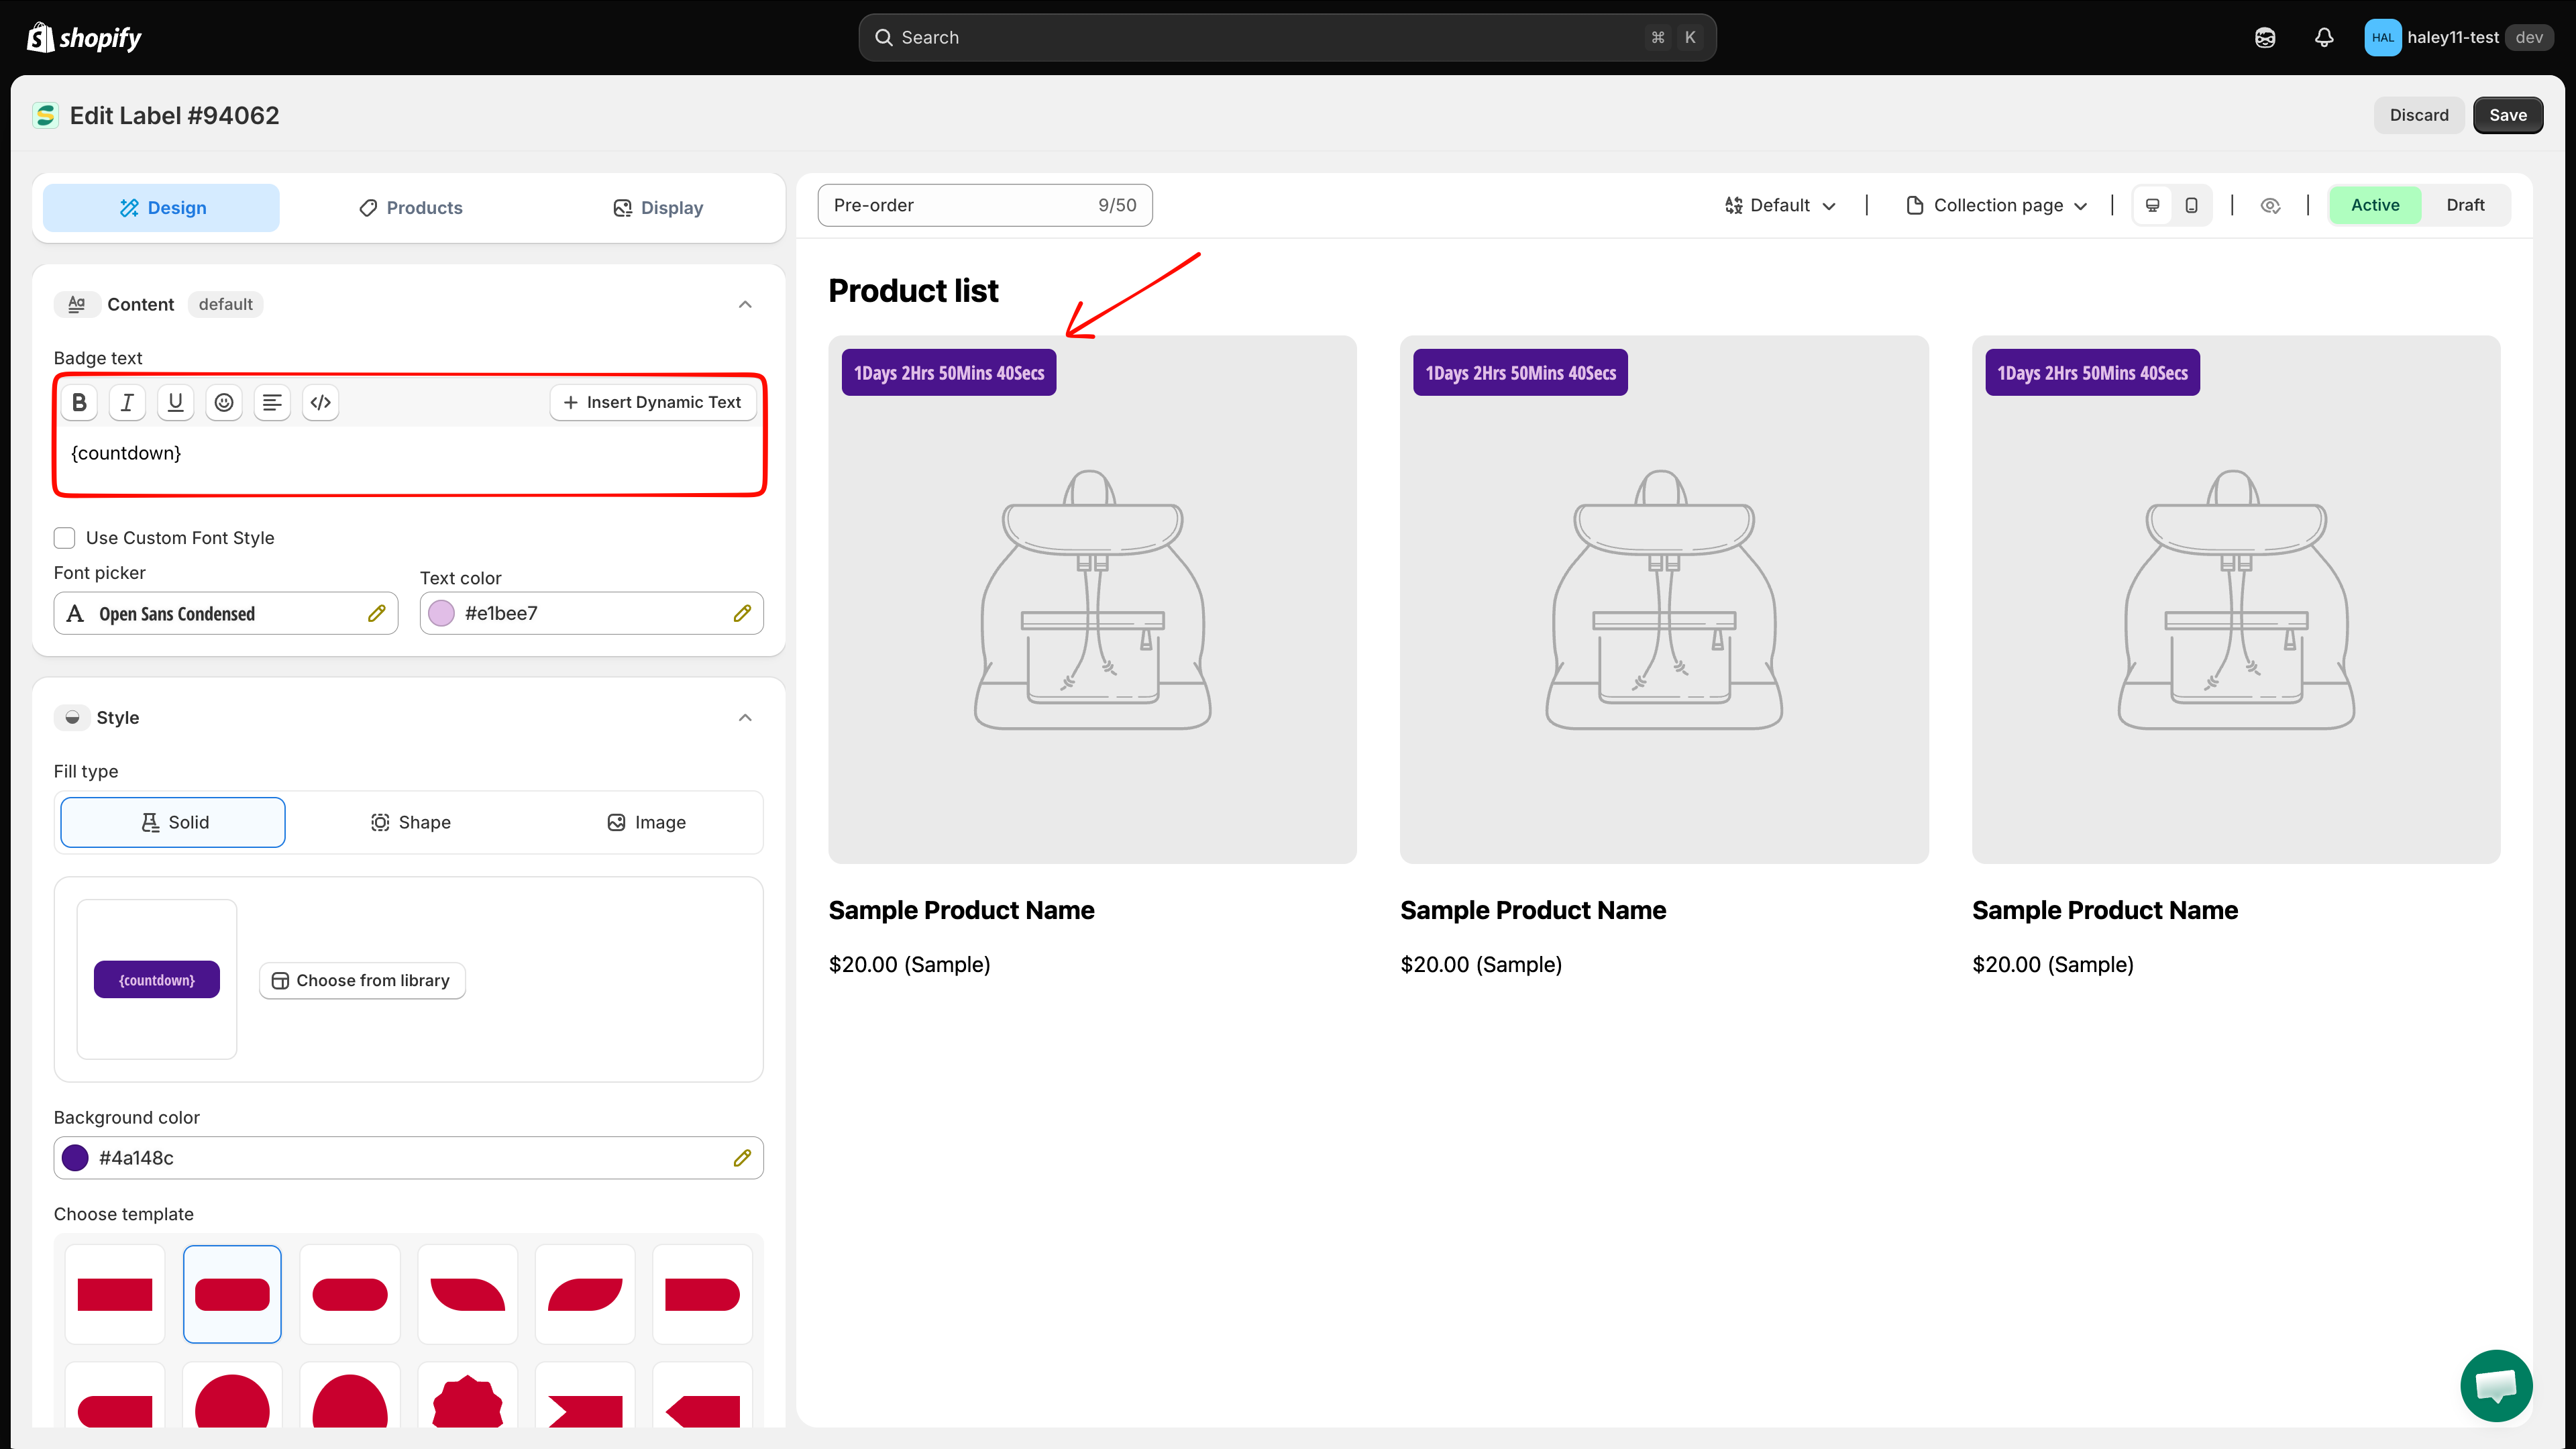Open the haley11-test account menu
The width and height of the screenshot is (2576, 1449).
(2458, 37)
